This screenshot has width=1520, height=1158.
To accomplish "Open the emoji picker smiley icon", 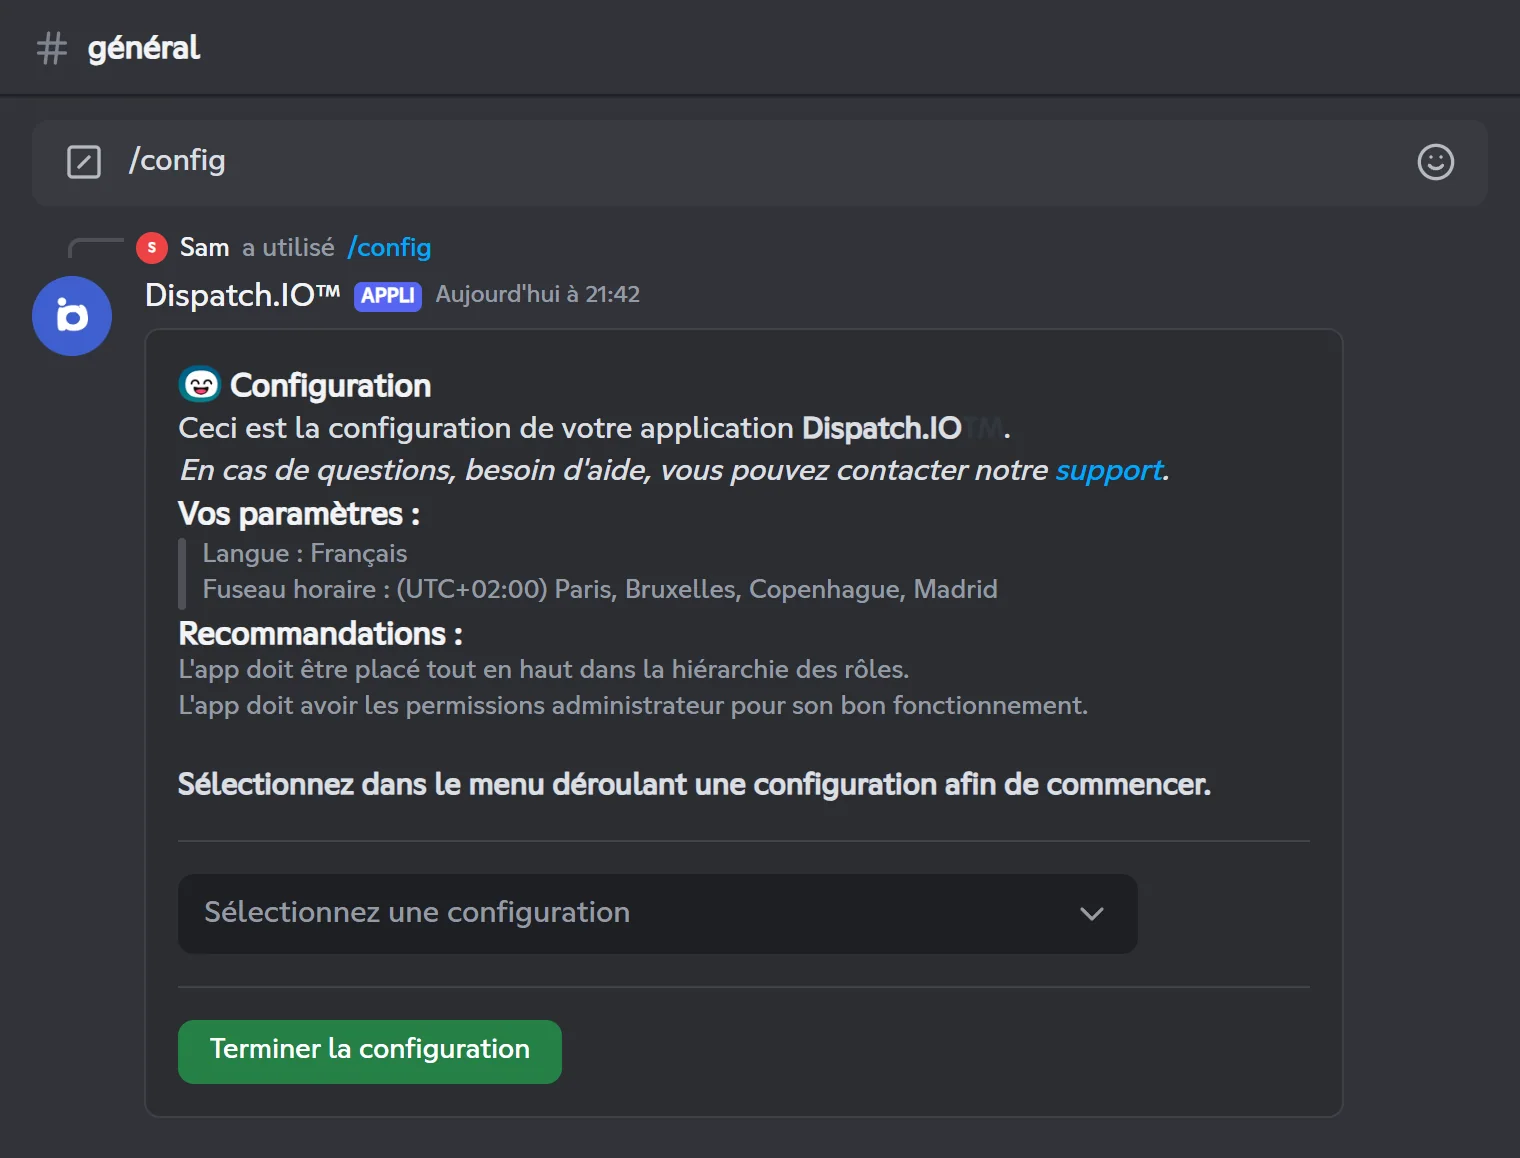I will tap(1435, 162).
